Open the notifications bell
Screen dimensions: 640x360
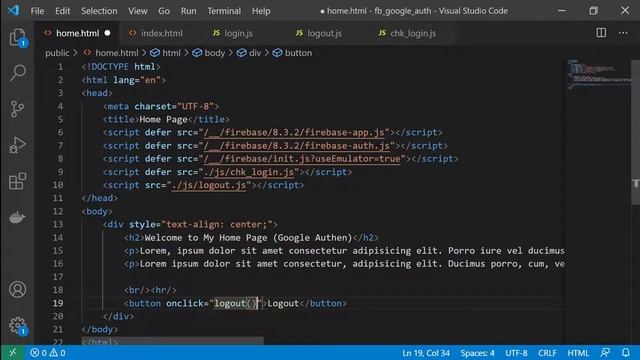626,353
